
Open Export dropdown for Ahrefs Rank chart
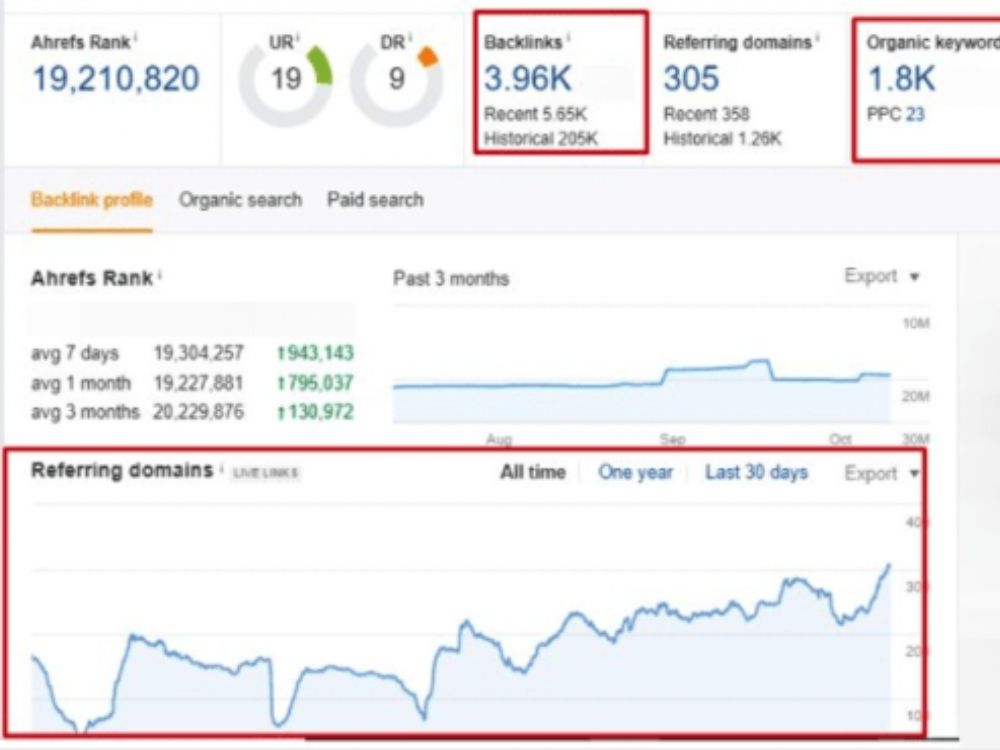tap(881, 277)
